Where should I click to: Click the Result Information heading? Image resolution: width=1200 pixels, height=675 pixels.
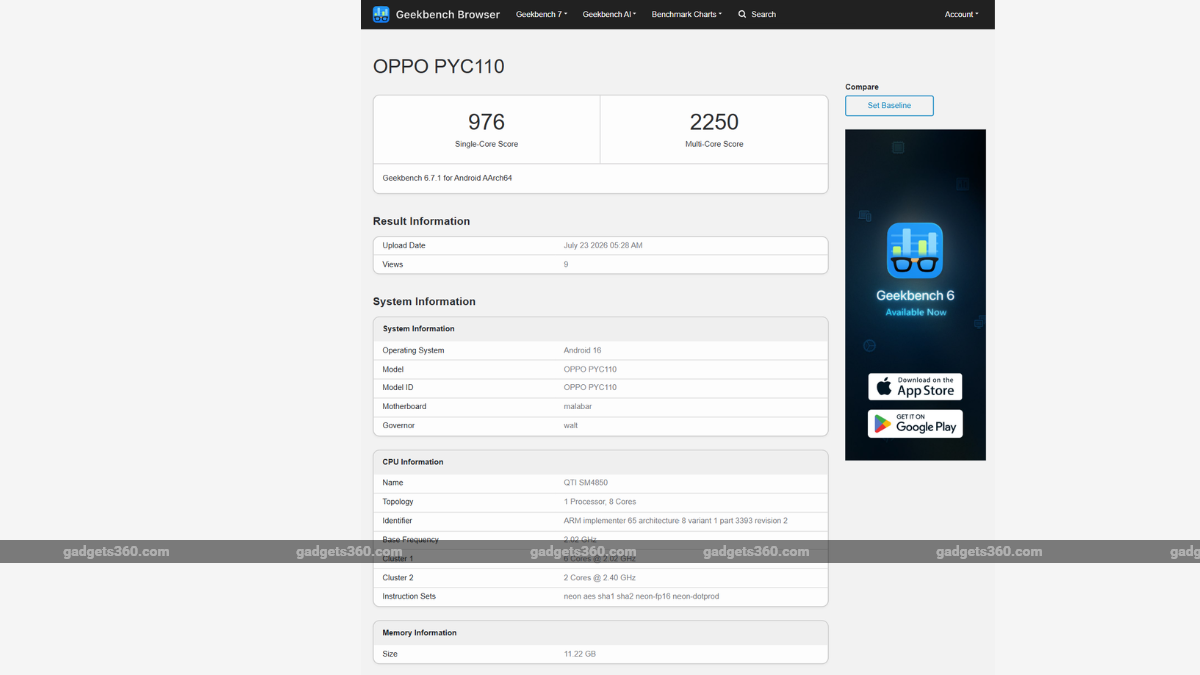(x=421, y=221)
